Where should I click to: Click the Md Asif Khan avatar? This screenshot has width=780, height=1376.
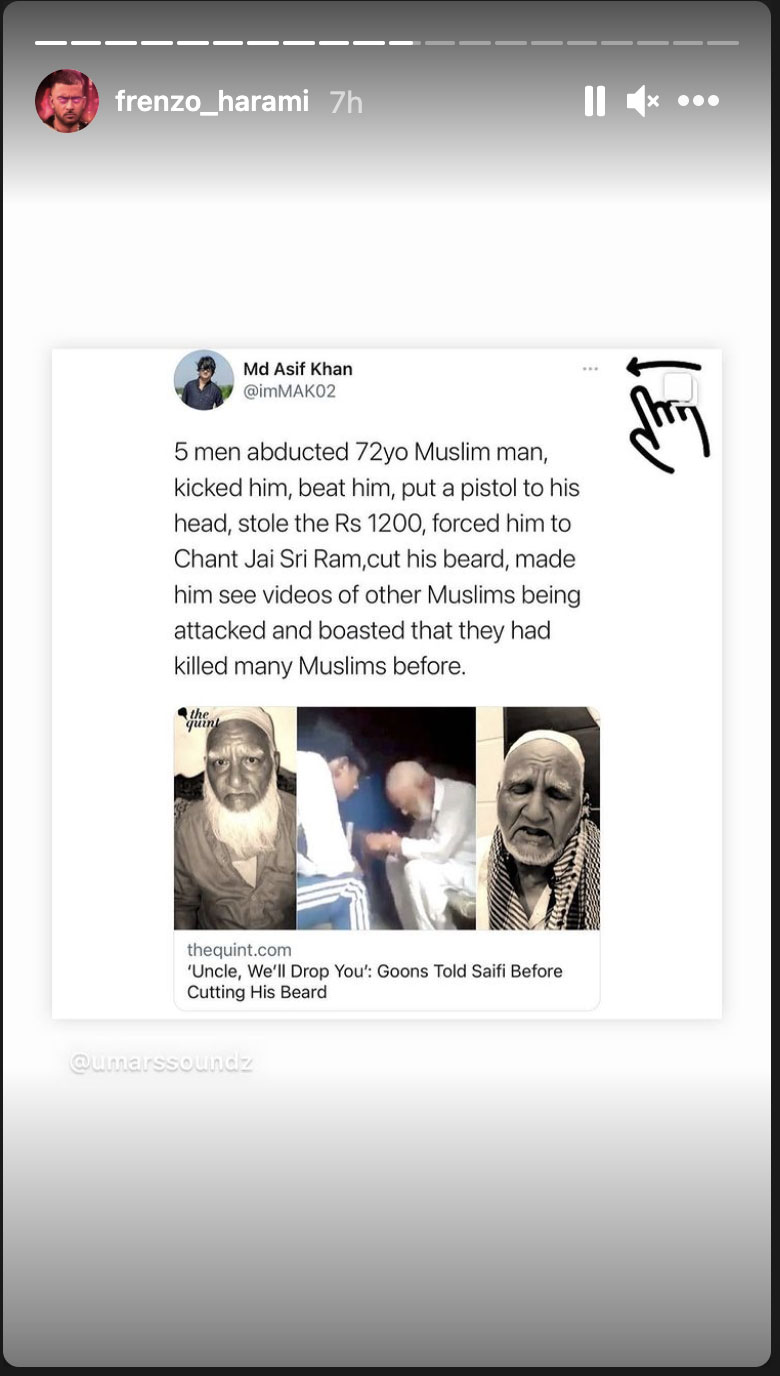click(204, 380)
